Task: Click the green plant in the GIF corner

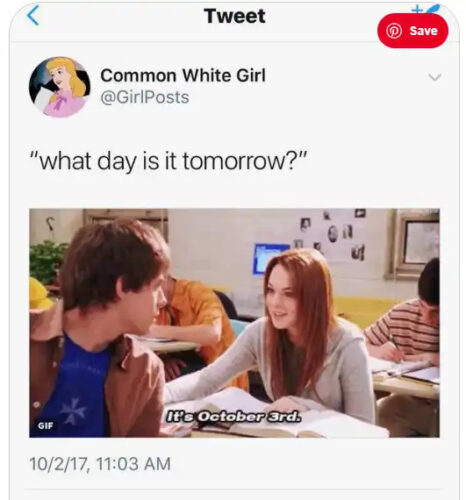Action: (x=47, y=262)
